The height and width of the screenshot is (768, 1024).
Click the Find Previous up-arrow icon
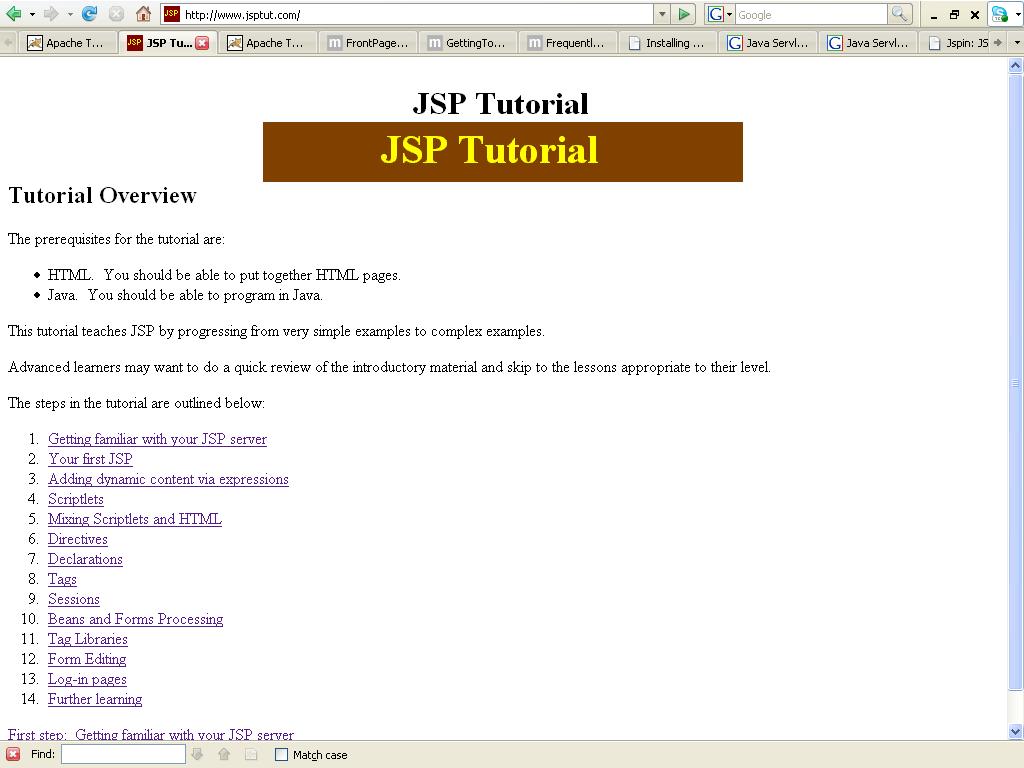pyautogui.click(x=224, y=754)
